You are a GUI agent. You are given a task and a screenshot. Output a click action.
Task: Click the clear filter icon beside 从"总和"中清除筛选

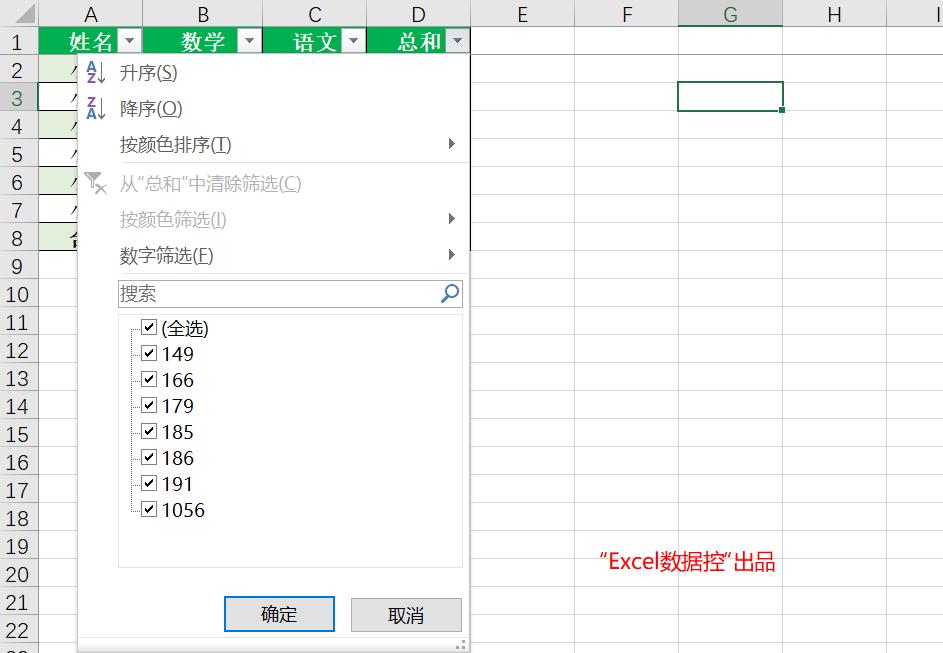(x=95, y=183)
